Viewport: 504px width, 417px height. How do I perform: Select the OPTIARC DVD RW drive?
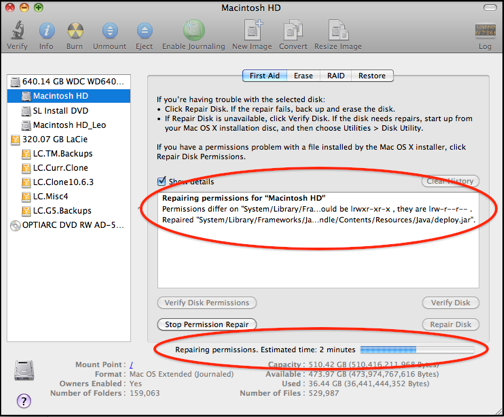click(69, 225)
